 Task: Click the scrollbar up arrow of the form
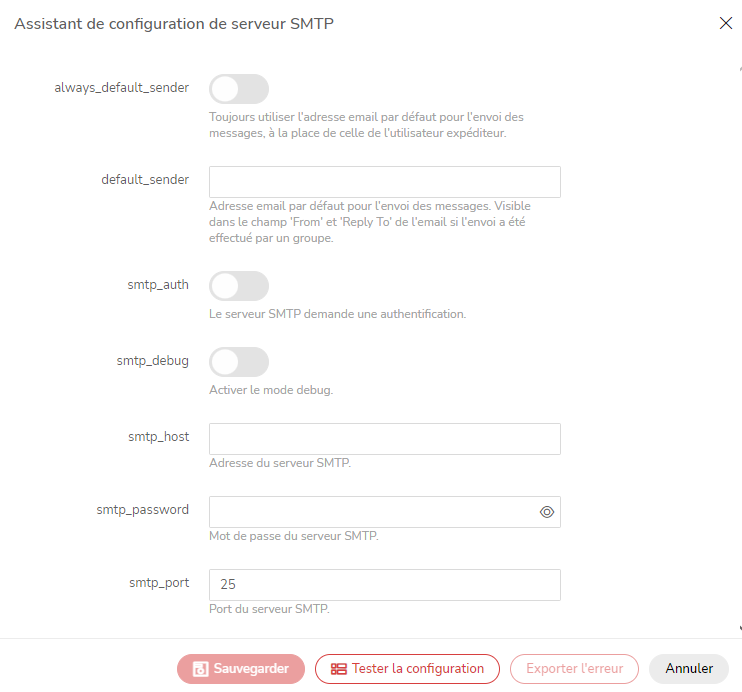[x=740, y=70]
